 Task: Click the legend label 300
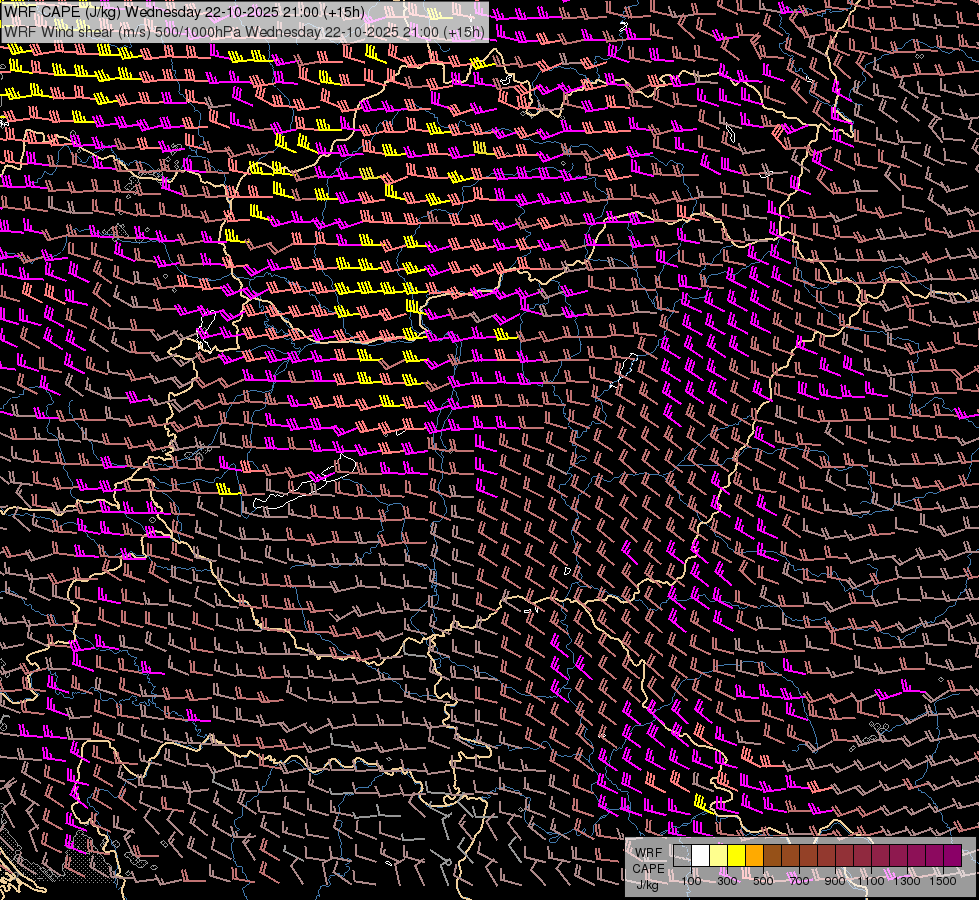pos(727,881)
